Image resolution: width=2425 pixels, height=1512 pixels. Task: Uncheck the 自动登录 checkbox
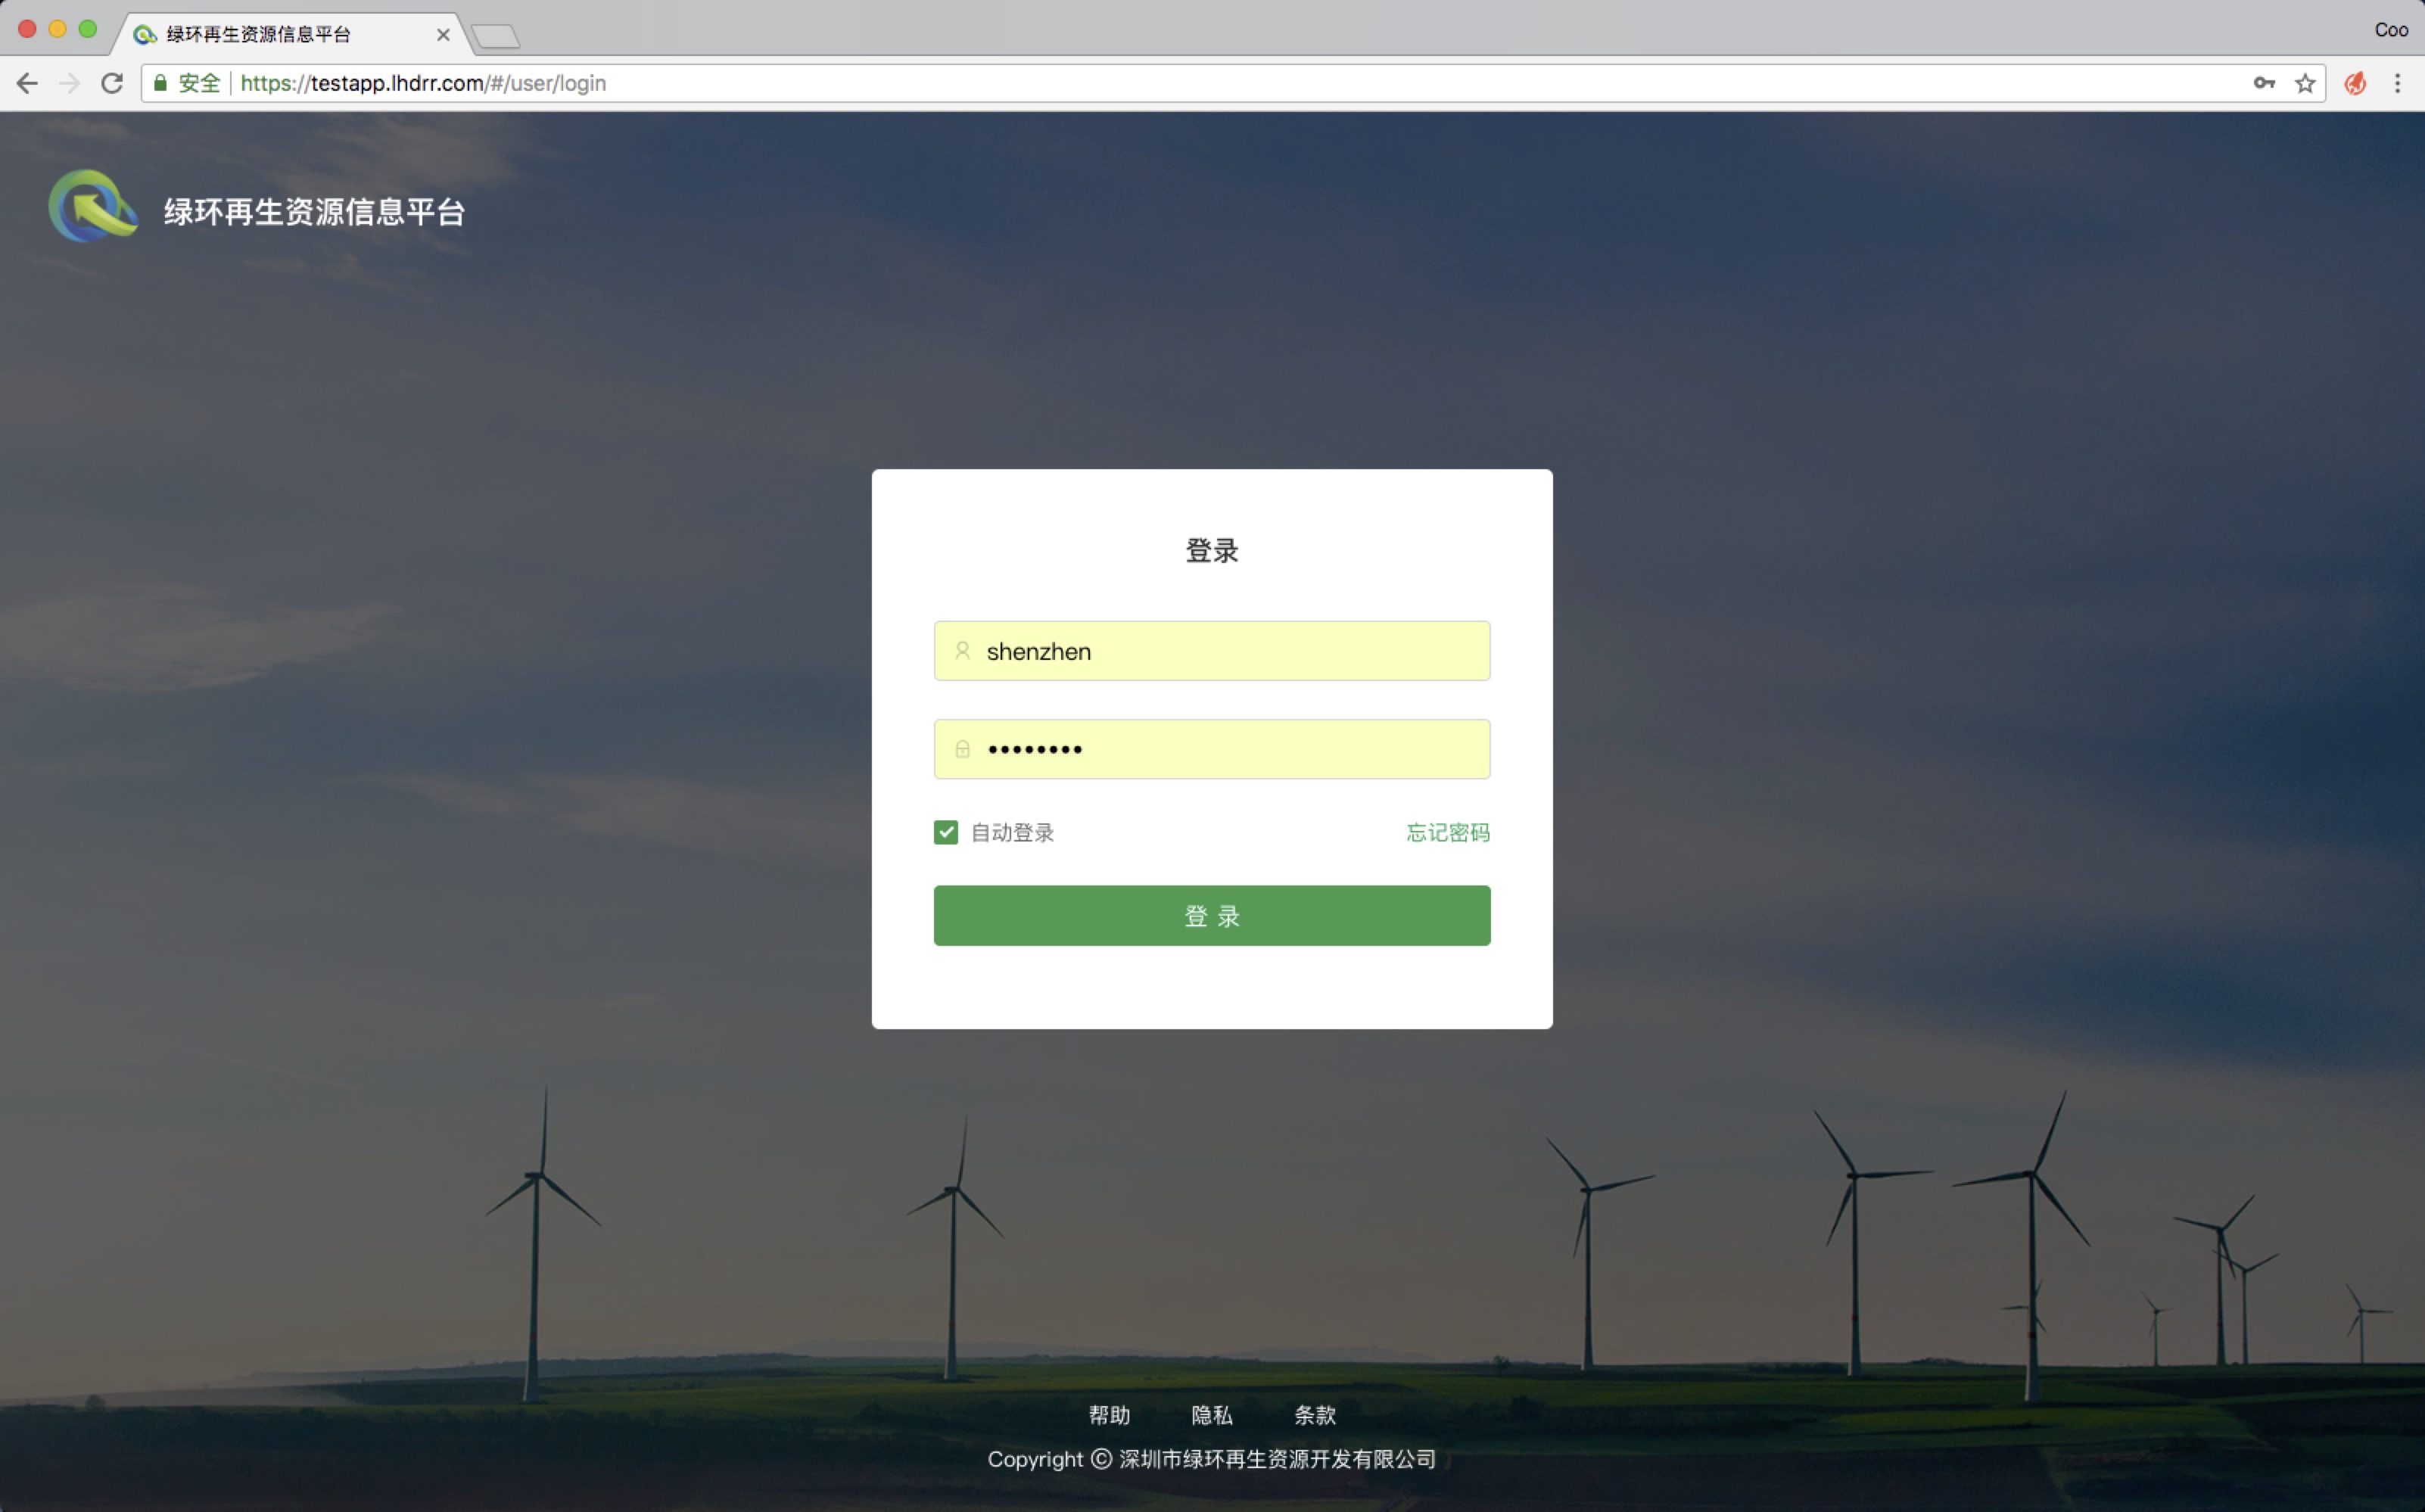point(946,832)
